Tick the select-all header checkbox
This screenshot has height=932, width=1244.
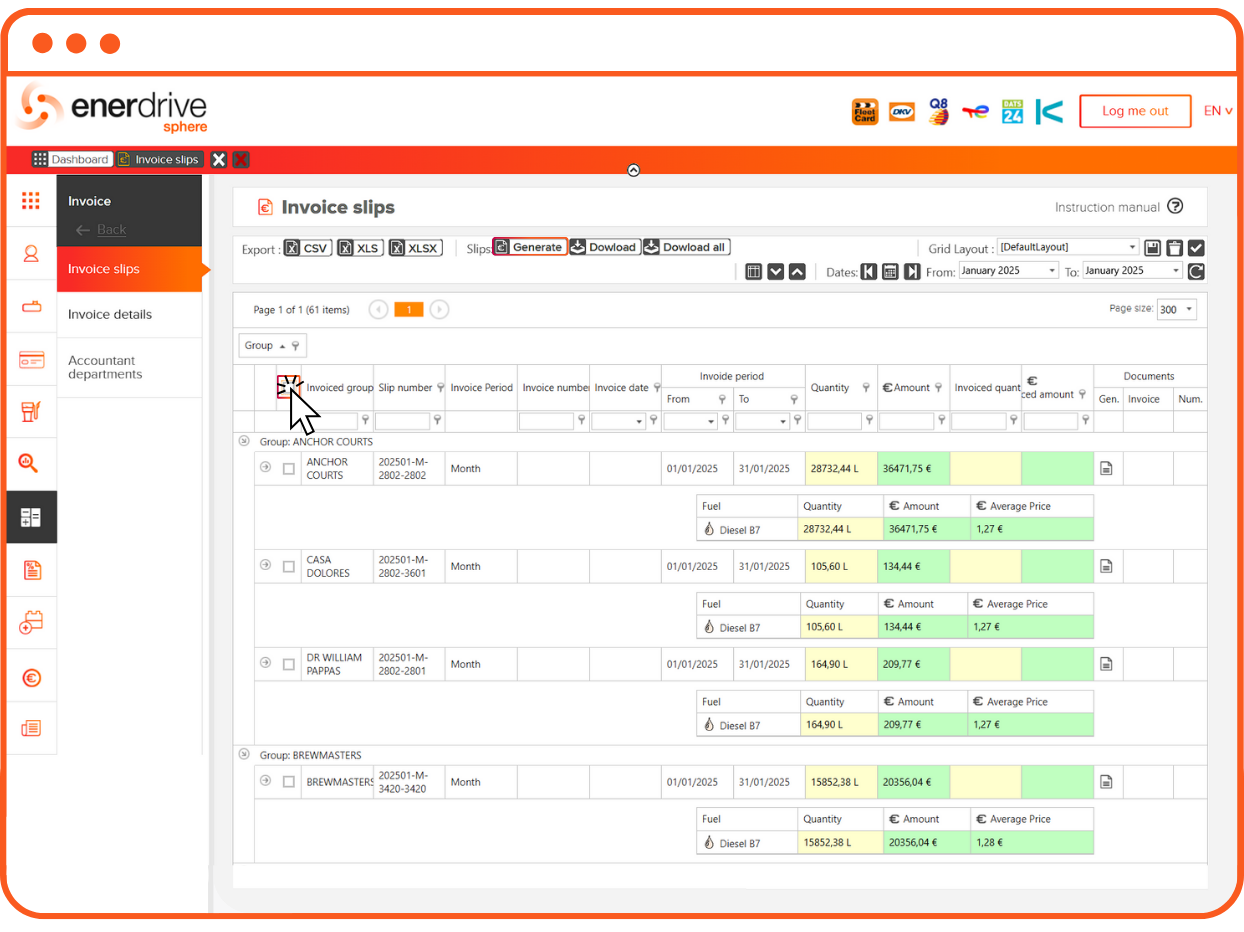[287, 388]
